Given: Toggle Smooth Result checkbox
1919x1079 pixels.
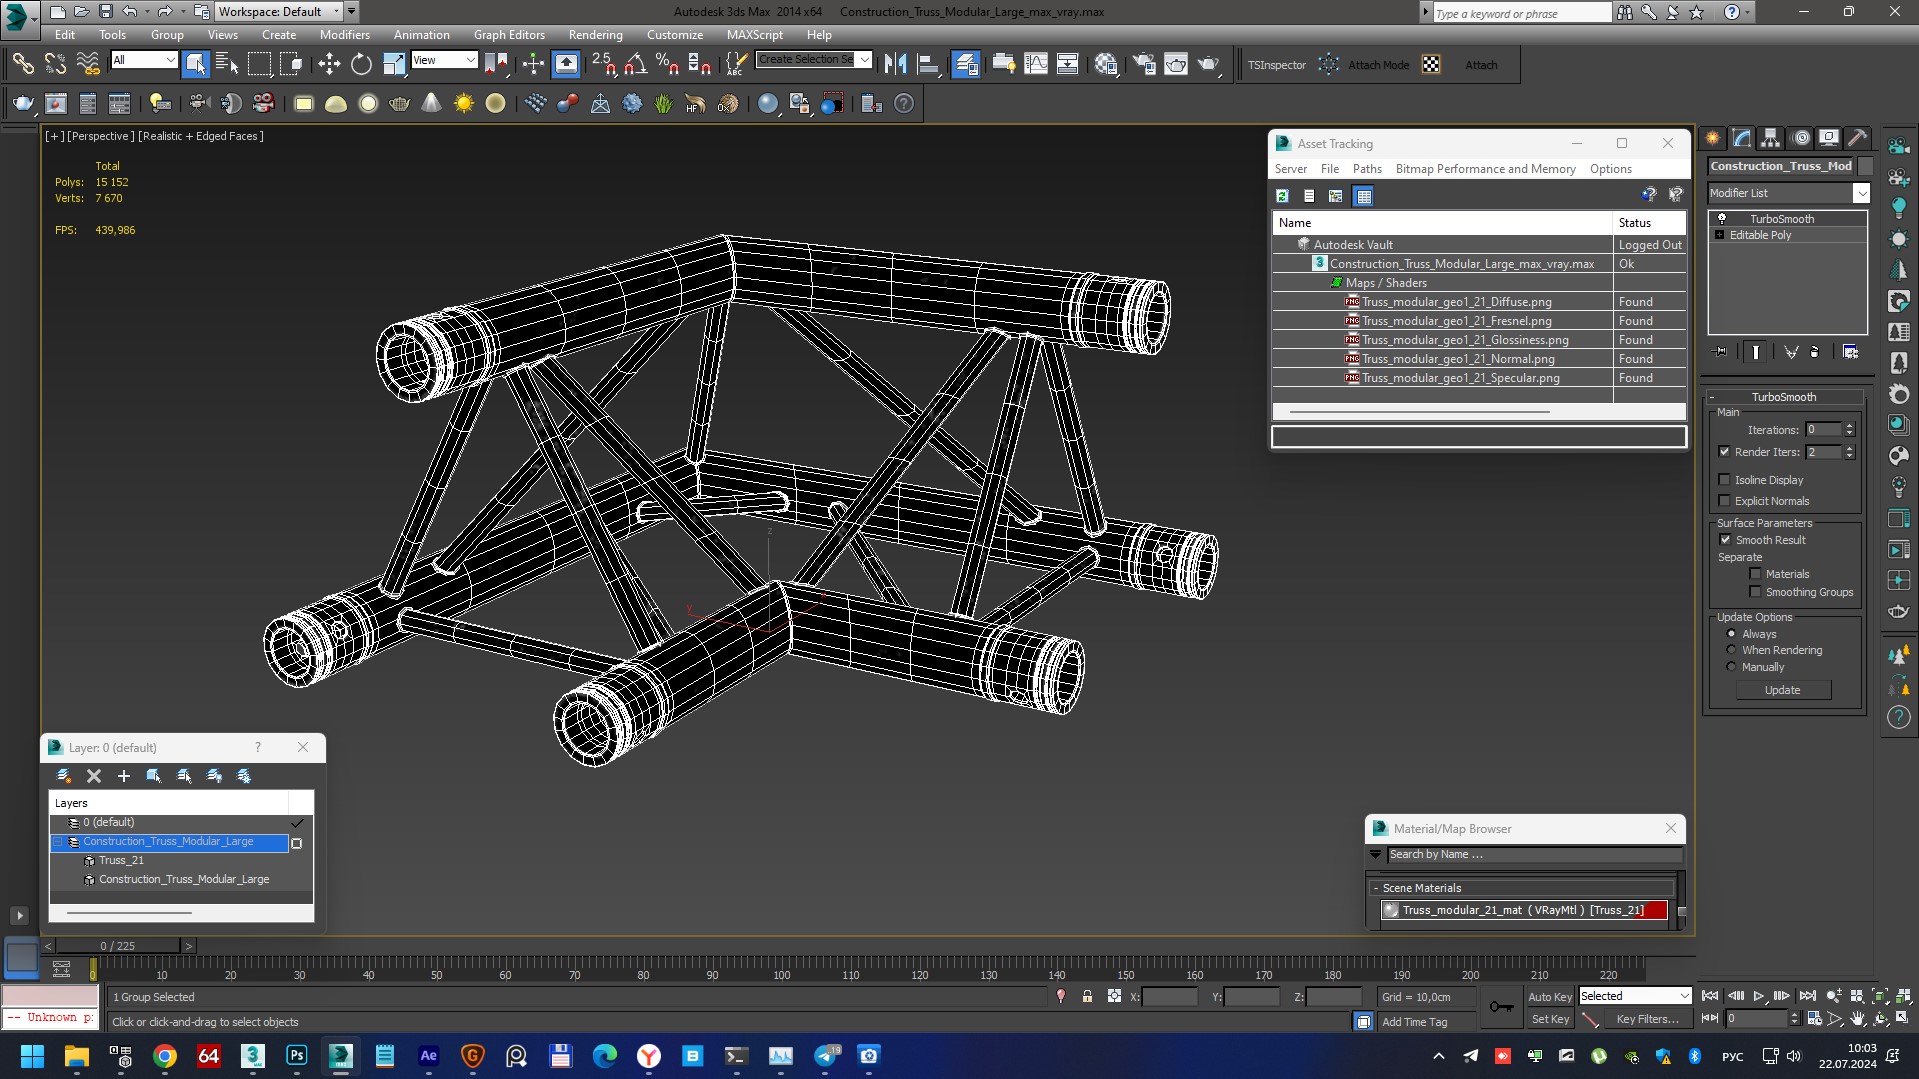Looking at the screenshot, I should click(x=1725, y=540).
